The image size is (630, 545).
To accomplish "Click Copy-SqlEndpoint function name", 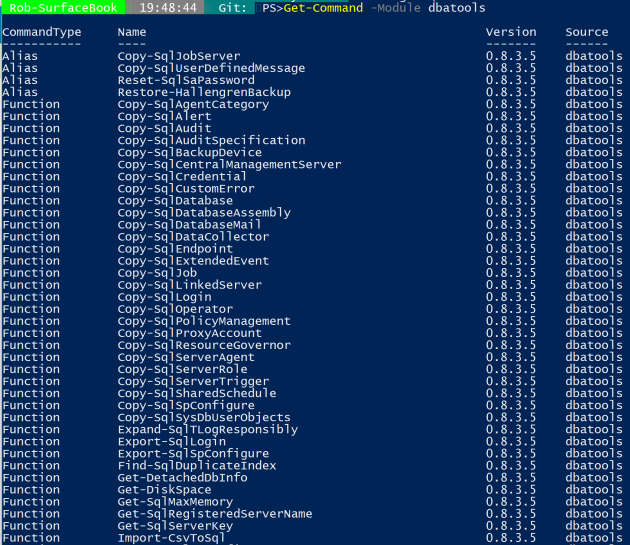I will tap(175, 249).
